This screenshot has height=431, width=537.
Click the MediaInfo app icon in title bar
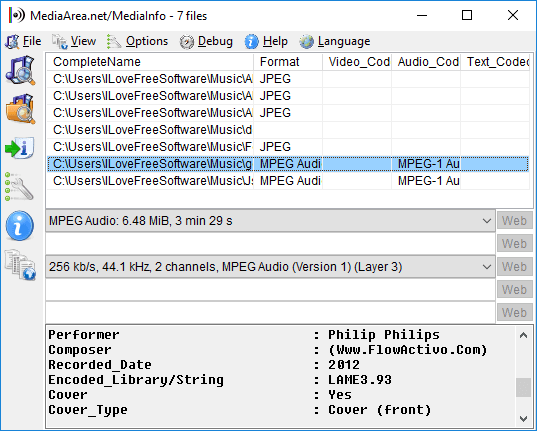(17, 15)
